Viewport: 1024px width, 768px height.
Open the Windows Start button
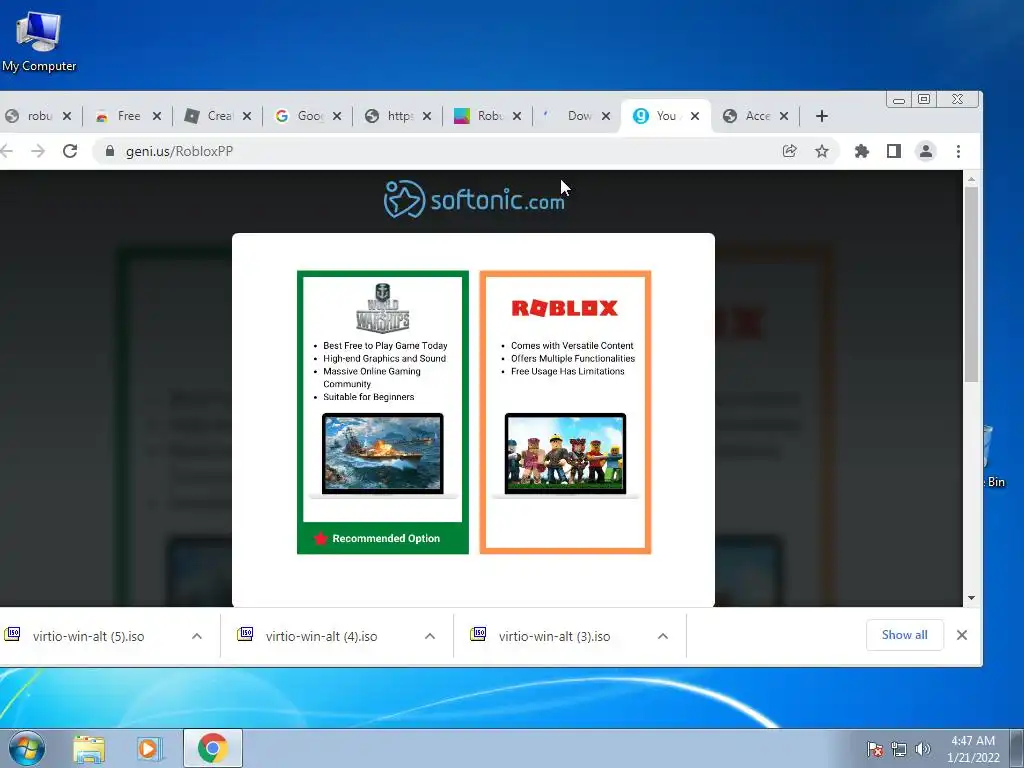click(27, 748)
